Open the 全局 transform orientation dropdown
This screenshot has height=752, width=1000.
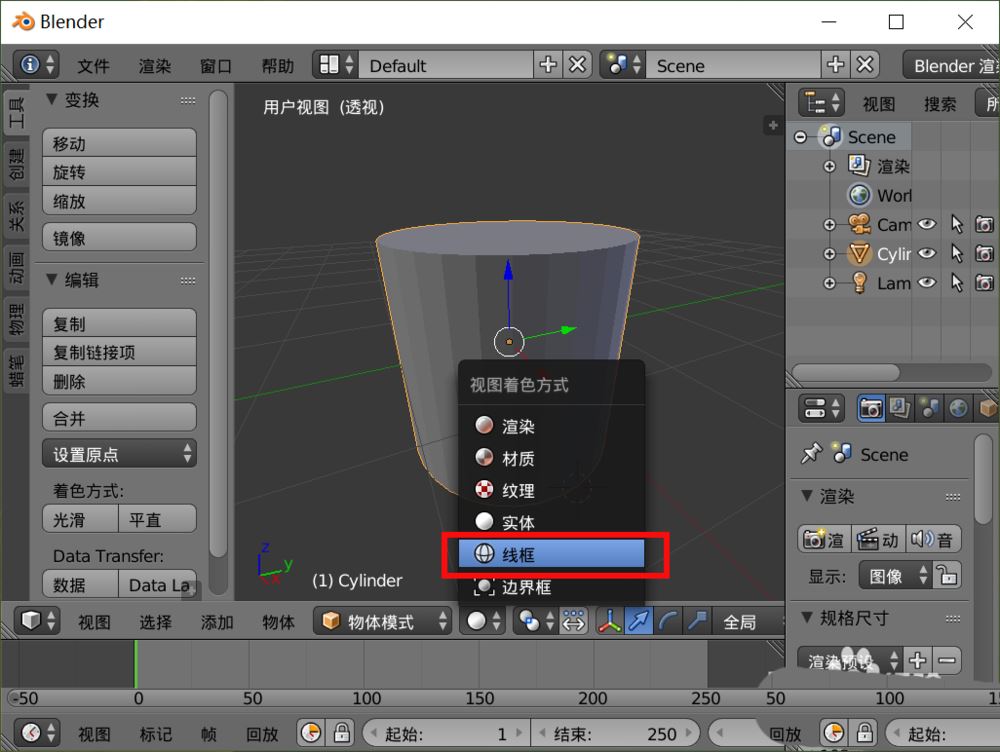(740, 620)
